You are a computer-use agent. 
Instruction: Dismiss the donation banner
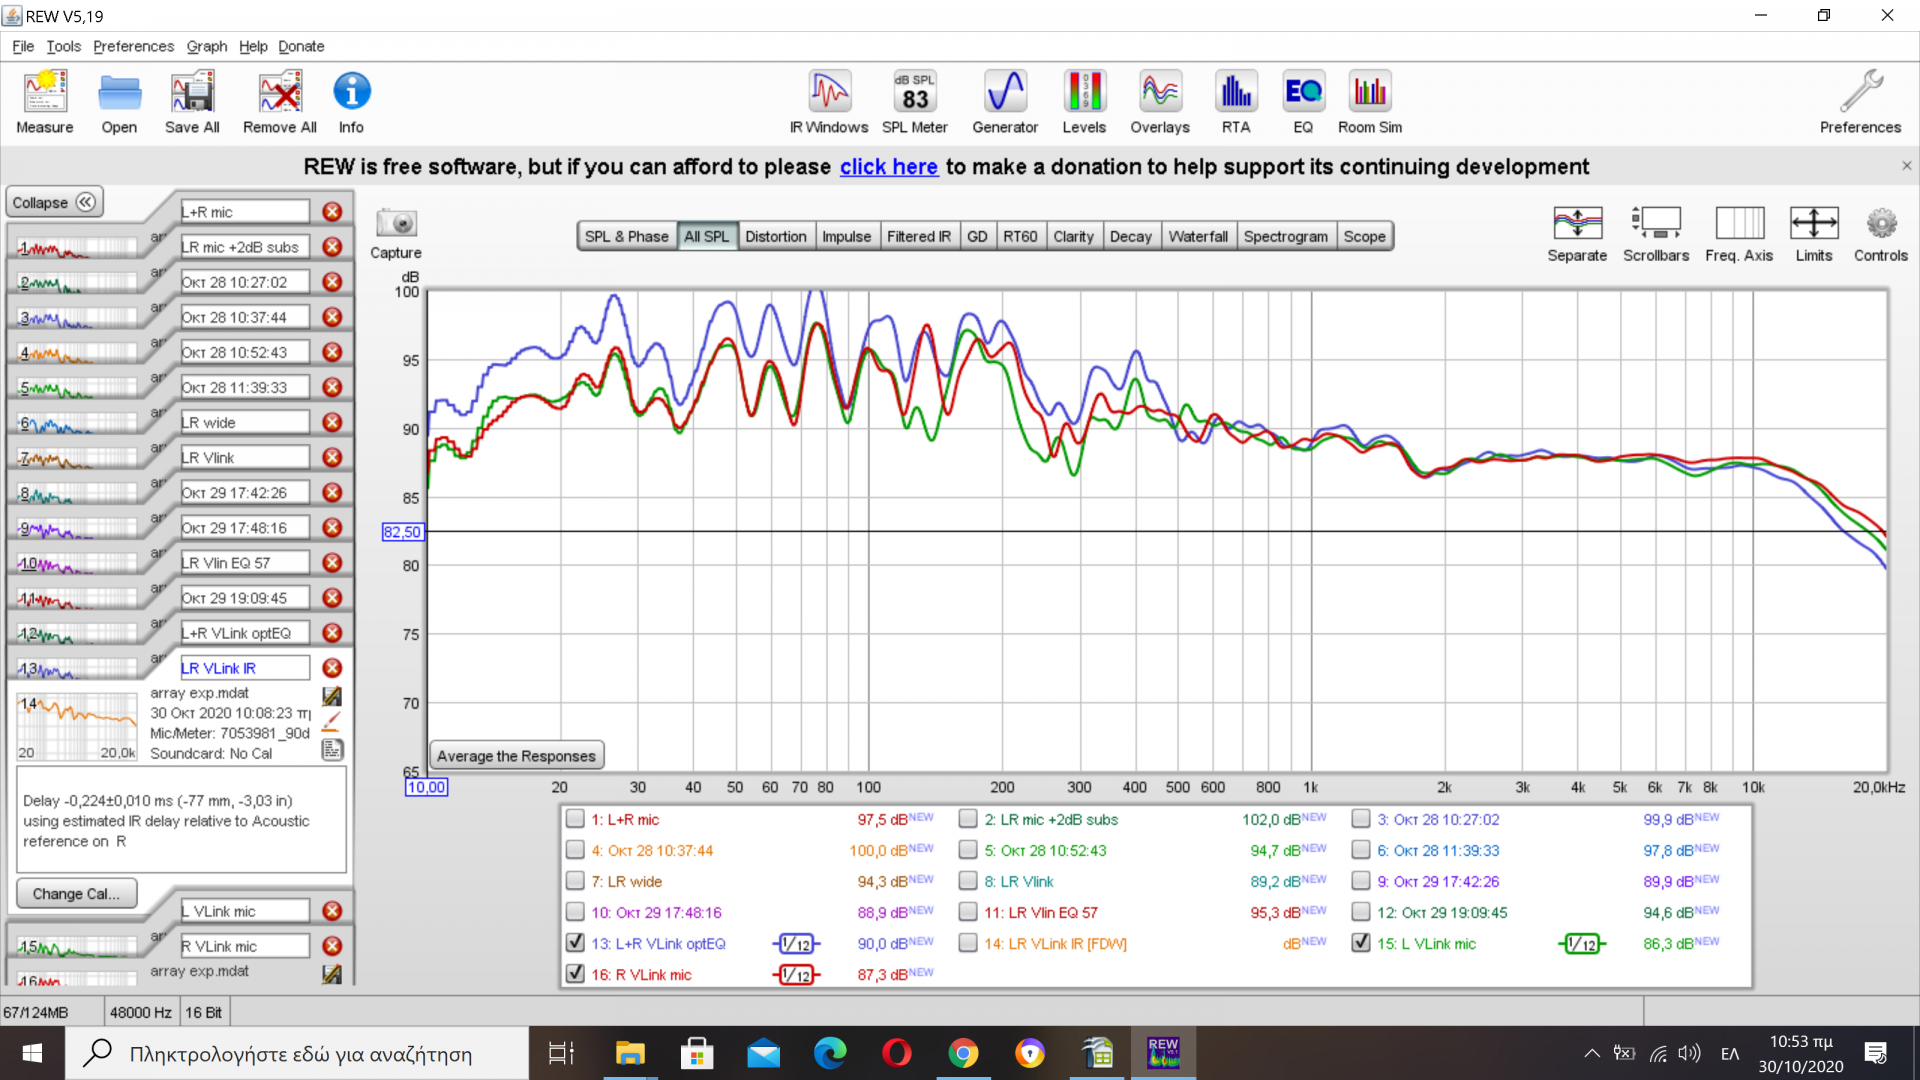(1906, 166)
